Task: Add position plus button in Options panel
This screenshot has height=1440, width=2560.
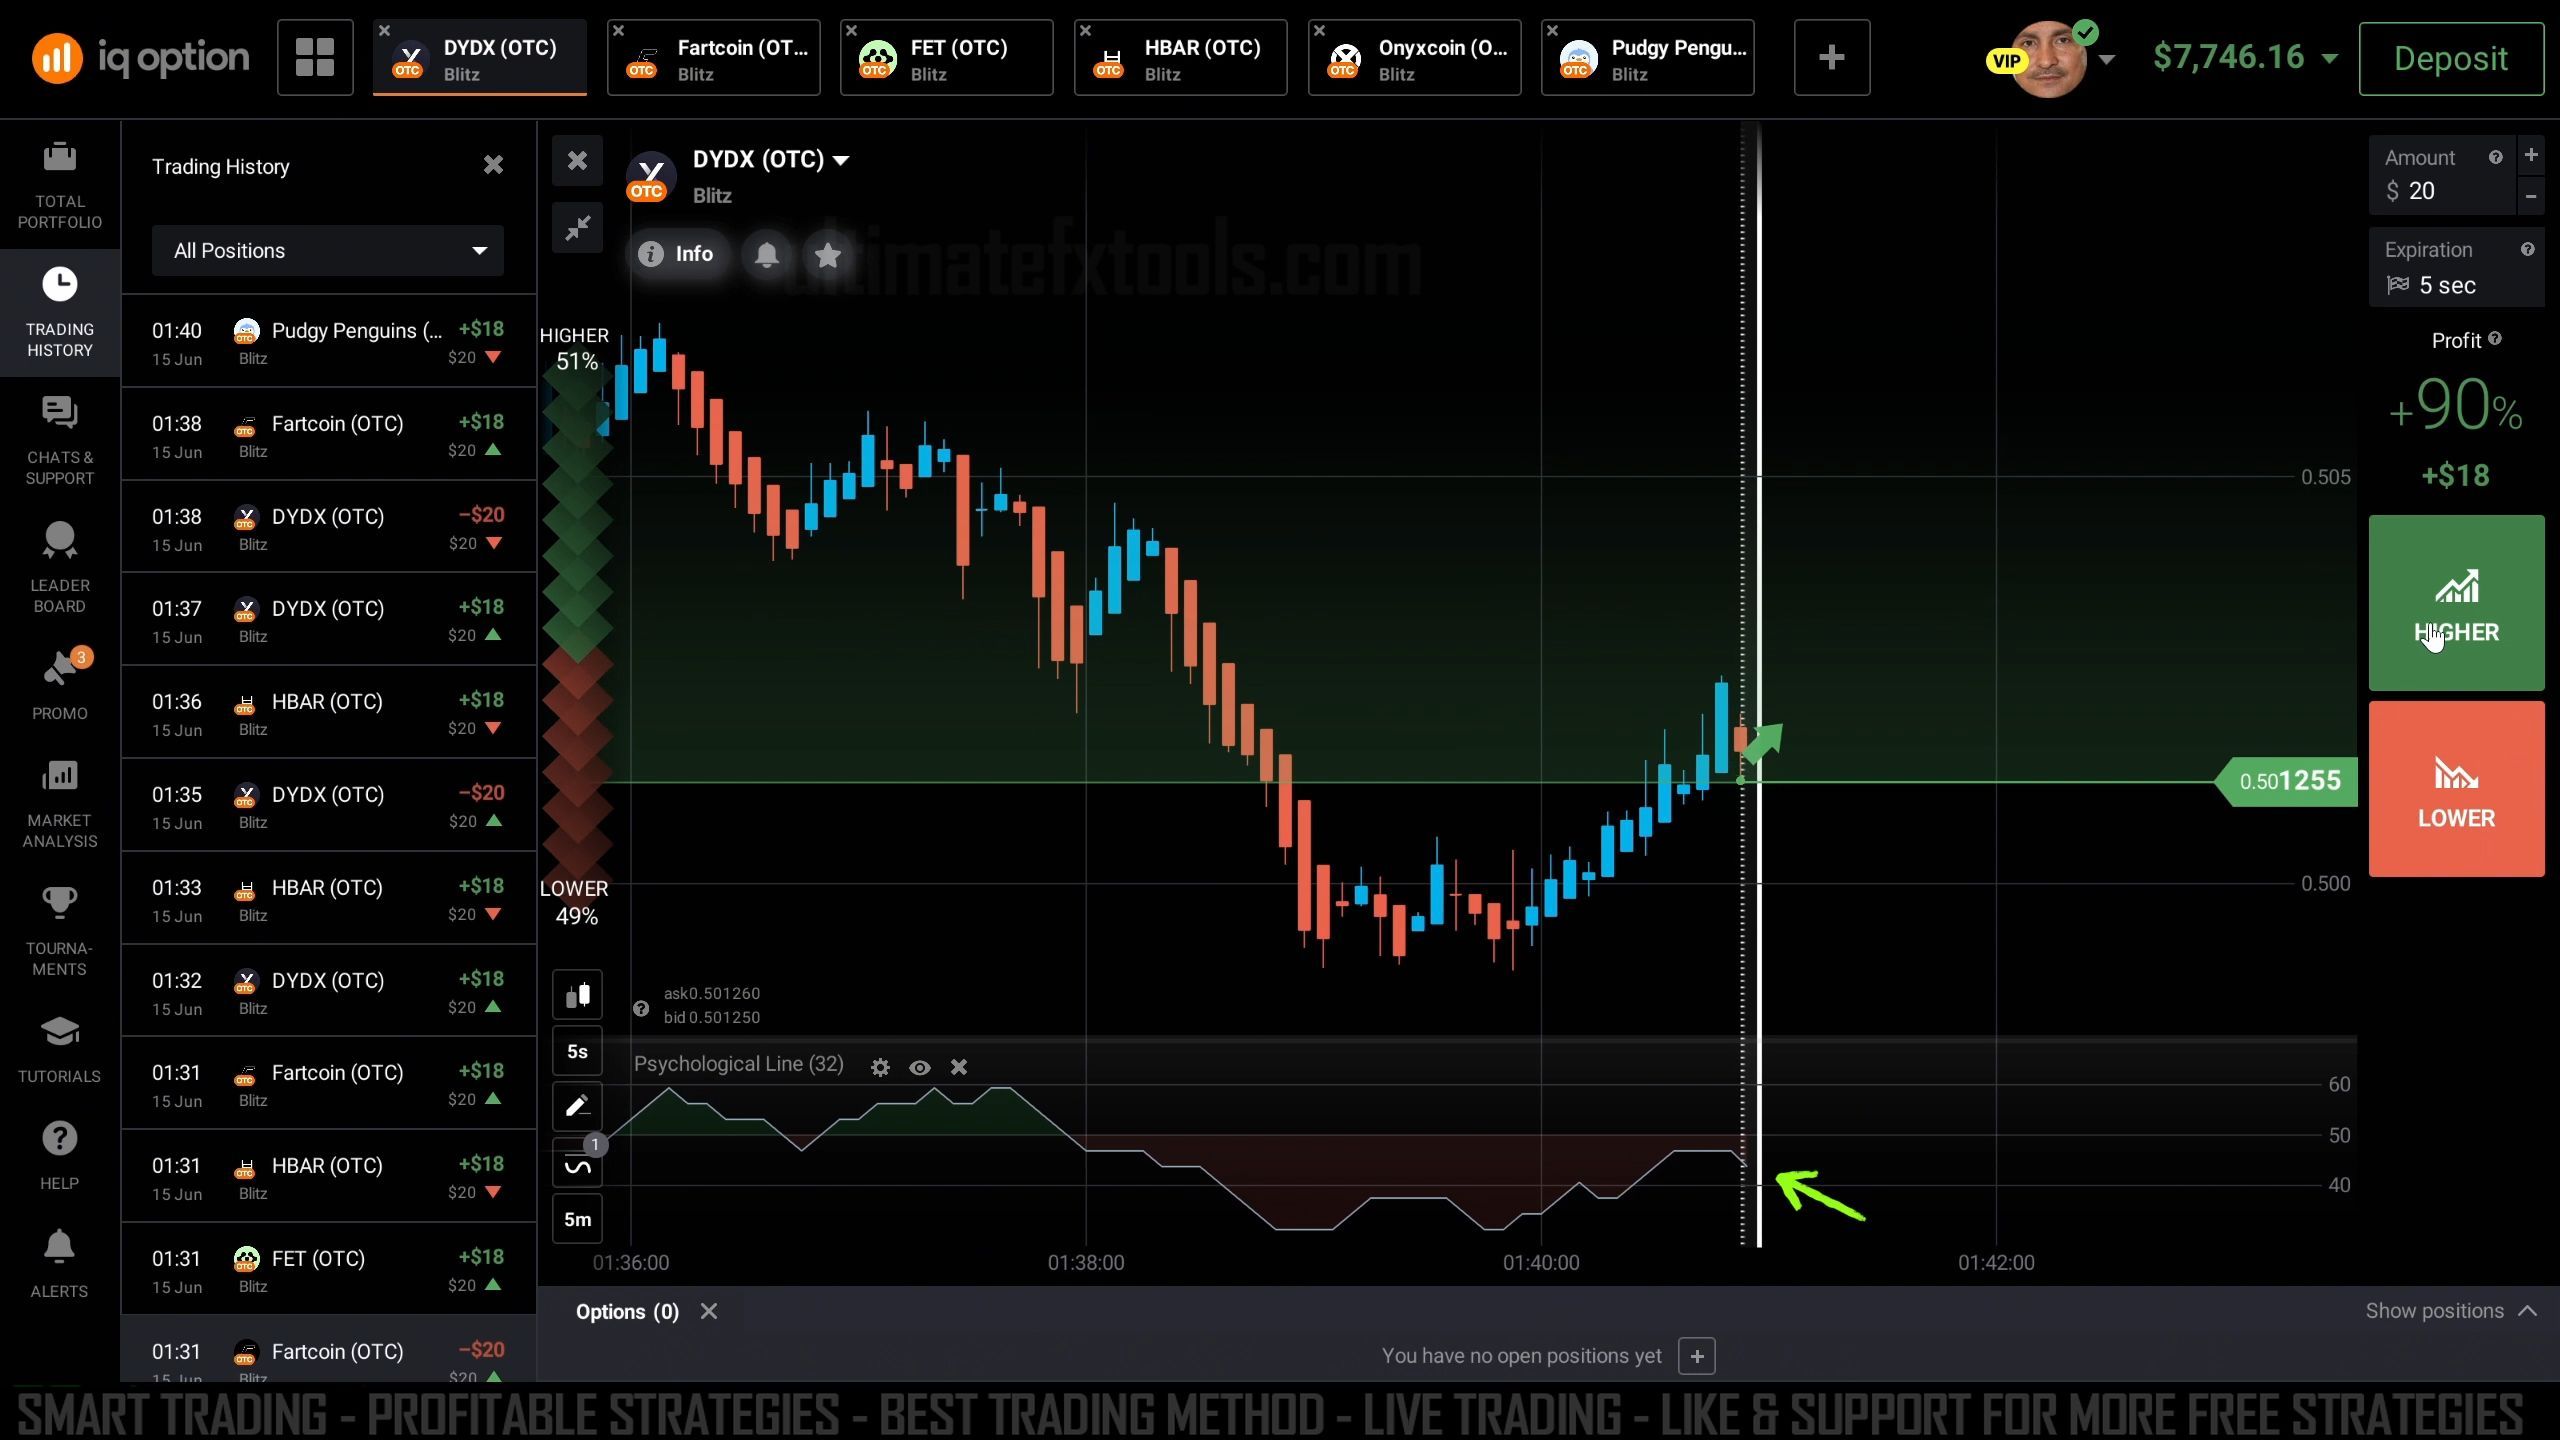Action: (1697, 1356)
